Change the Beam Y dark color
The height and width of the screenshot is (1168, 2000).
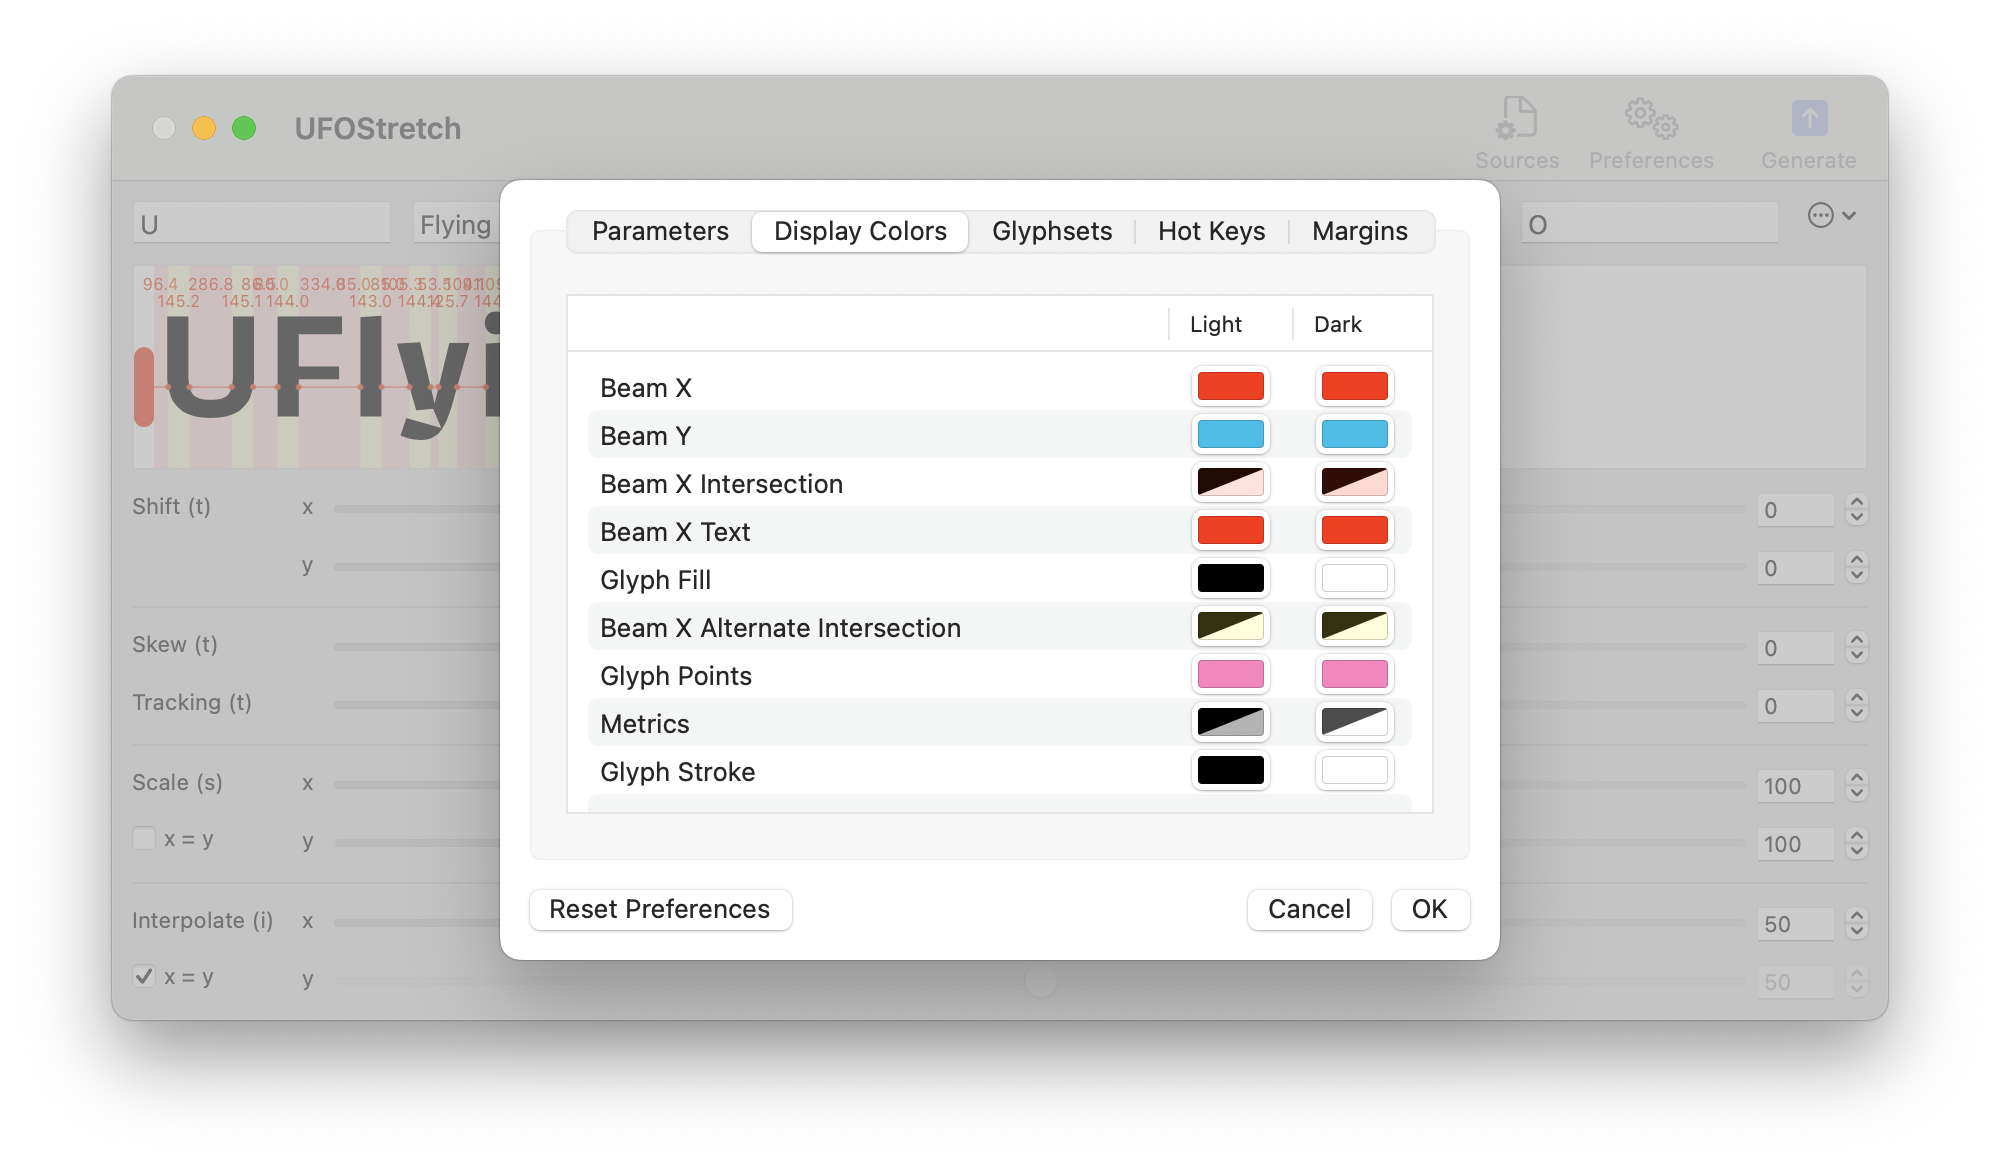[x=1355, y=434]
